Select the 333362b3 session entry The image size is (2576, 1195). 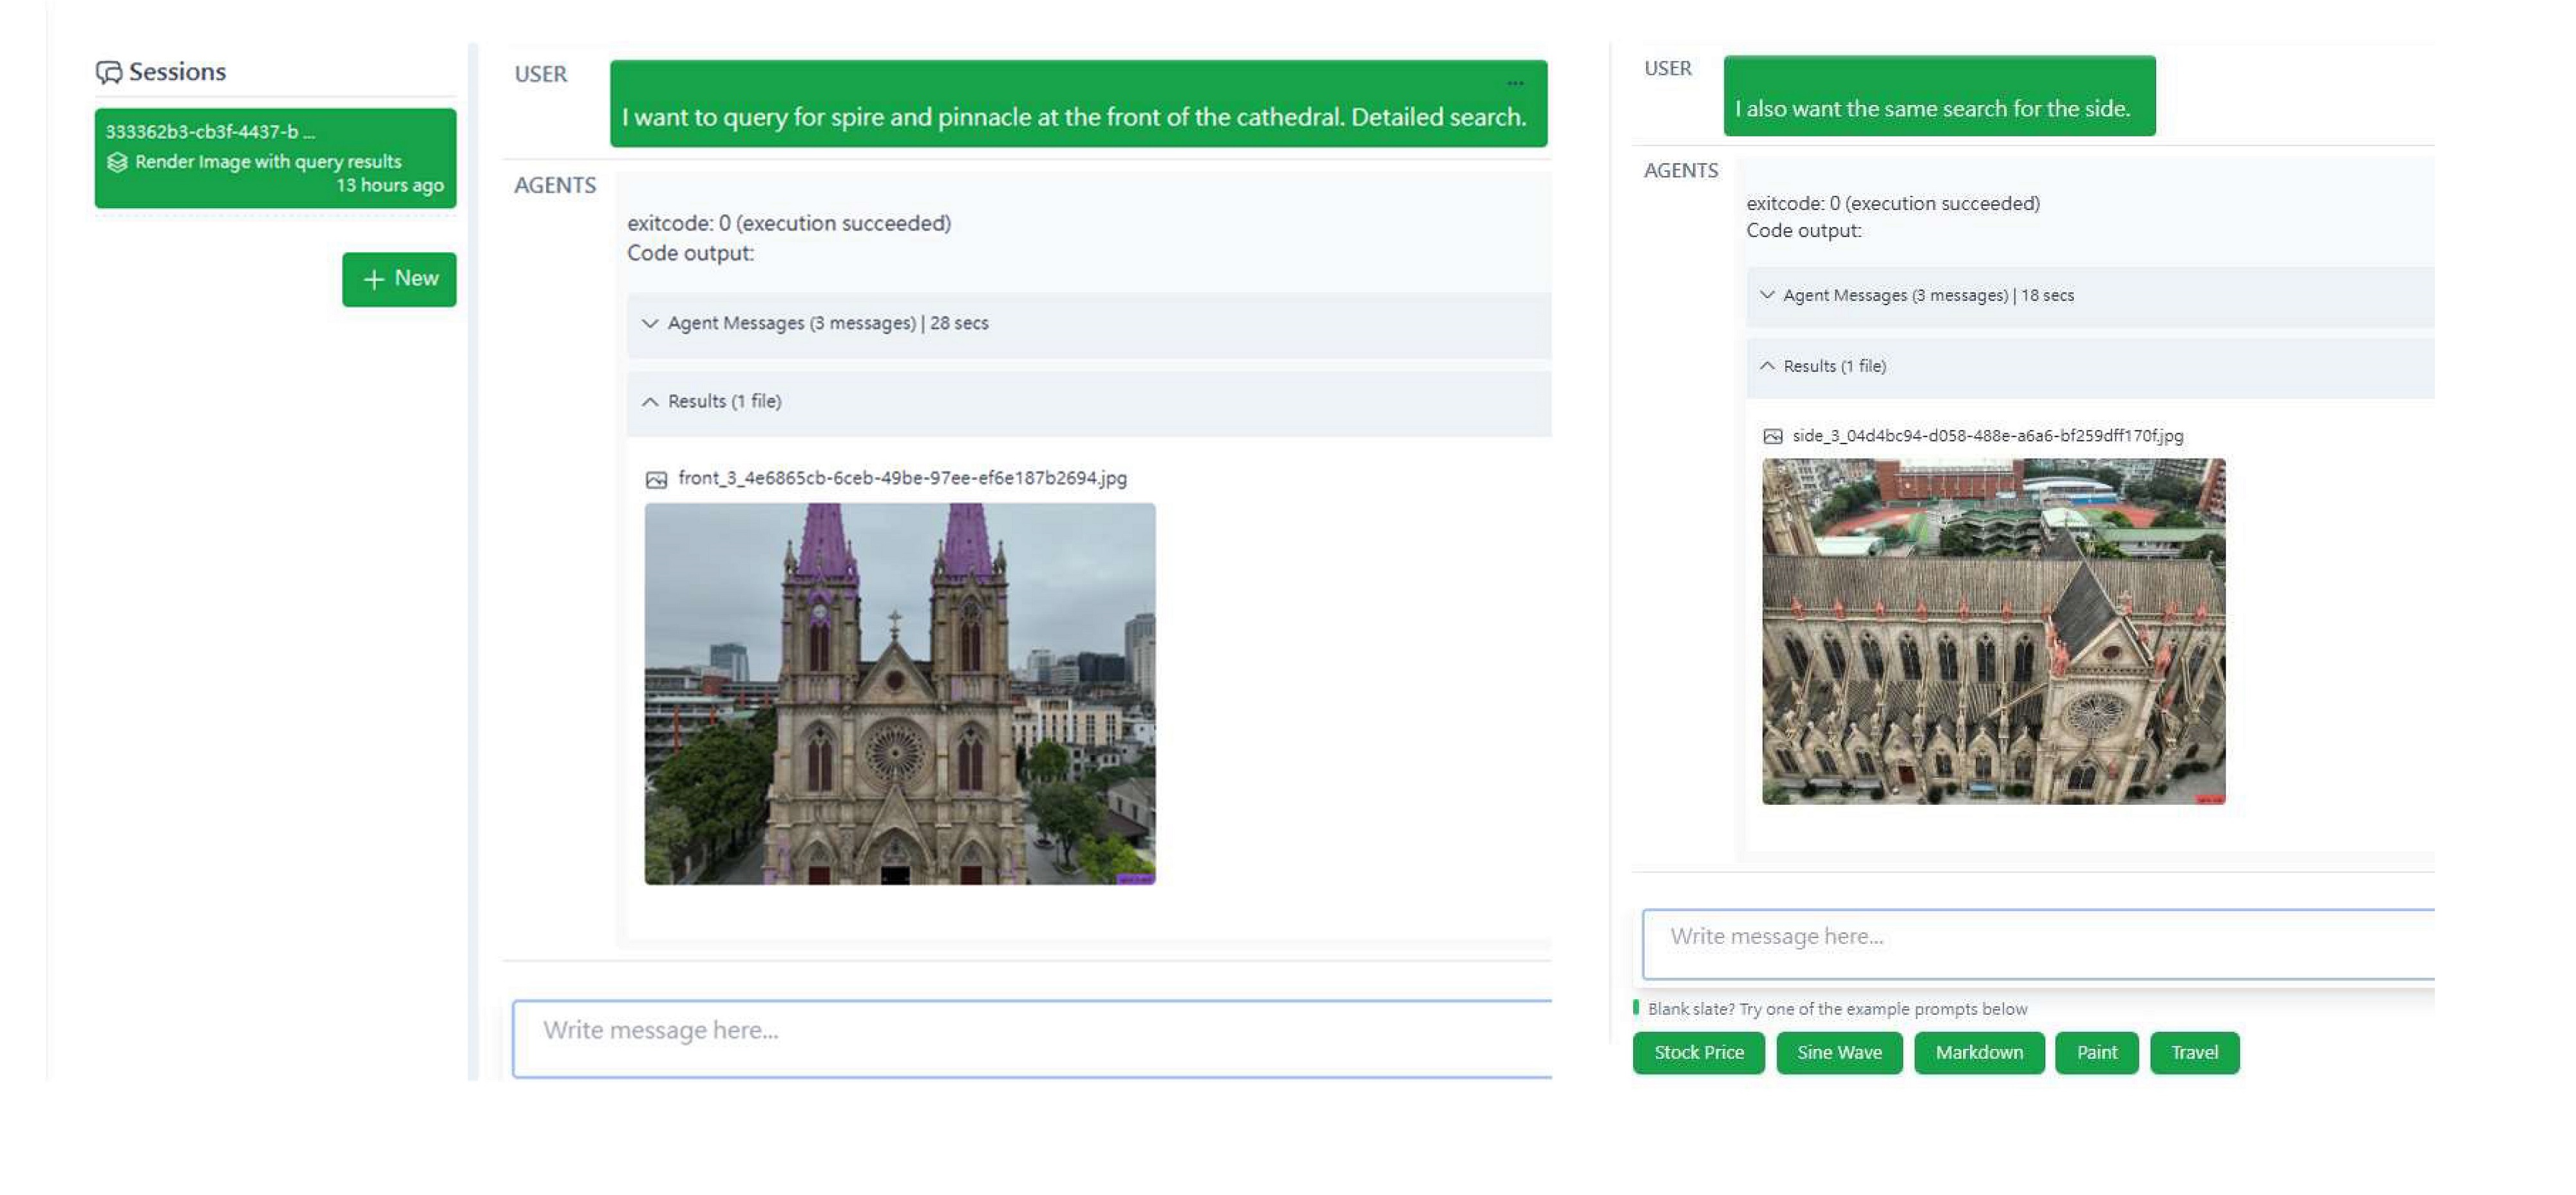click(275, 158)
